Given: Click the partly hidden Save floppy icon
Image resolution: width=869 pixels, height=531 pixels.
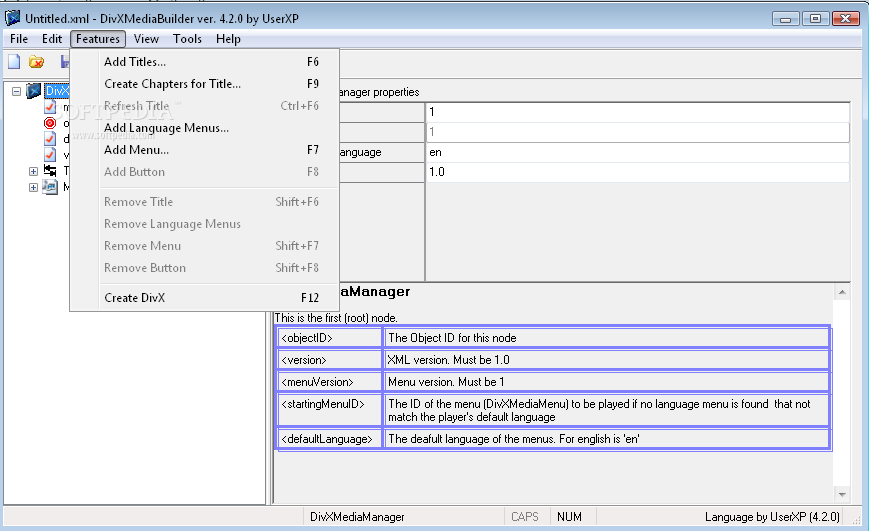Looking at the screenshot, I should point(65,62).
